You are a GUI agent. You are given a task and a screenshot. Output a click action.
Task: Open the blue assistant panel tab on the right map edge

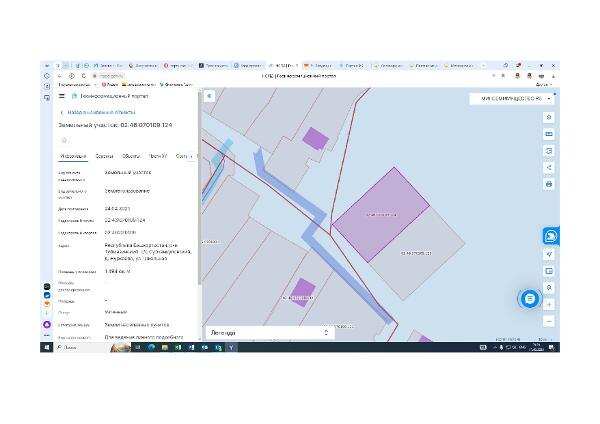[551, 236]
